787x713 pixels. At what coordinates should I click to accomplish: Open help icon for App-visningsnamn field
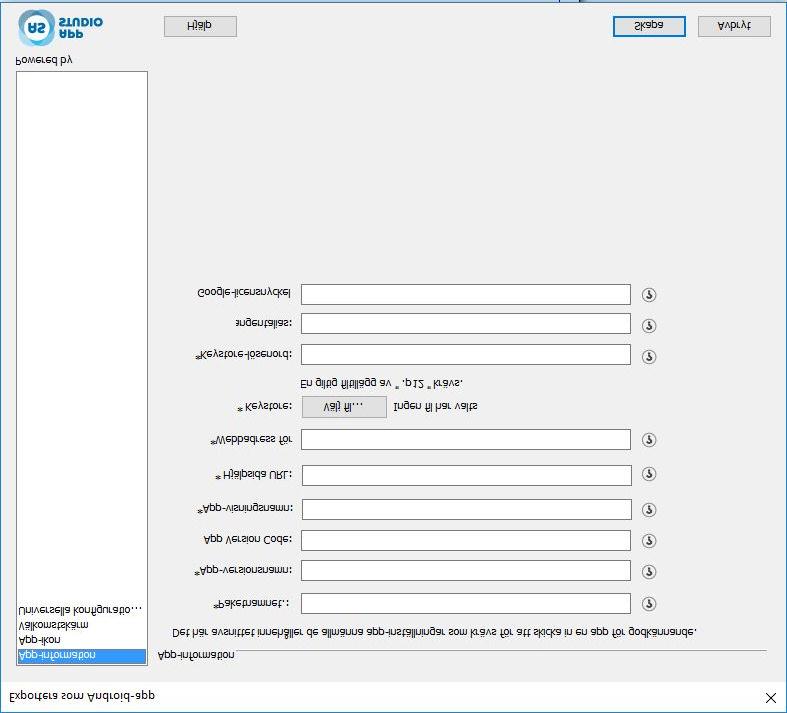649,510
